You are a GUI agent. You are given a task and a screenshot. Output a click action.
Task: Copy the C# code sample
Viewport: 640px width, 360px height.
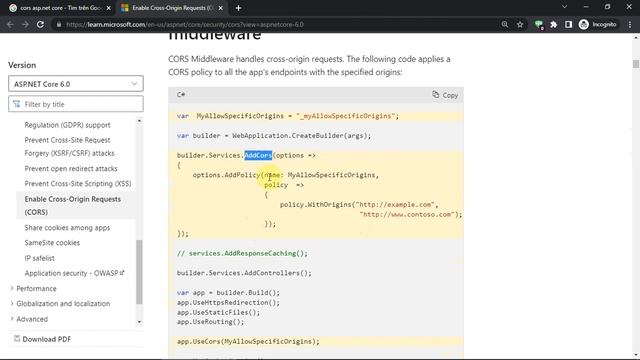(x=445, y=95)
